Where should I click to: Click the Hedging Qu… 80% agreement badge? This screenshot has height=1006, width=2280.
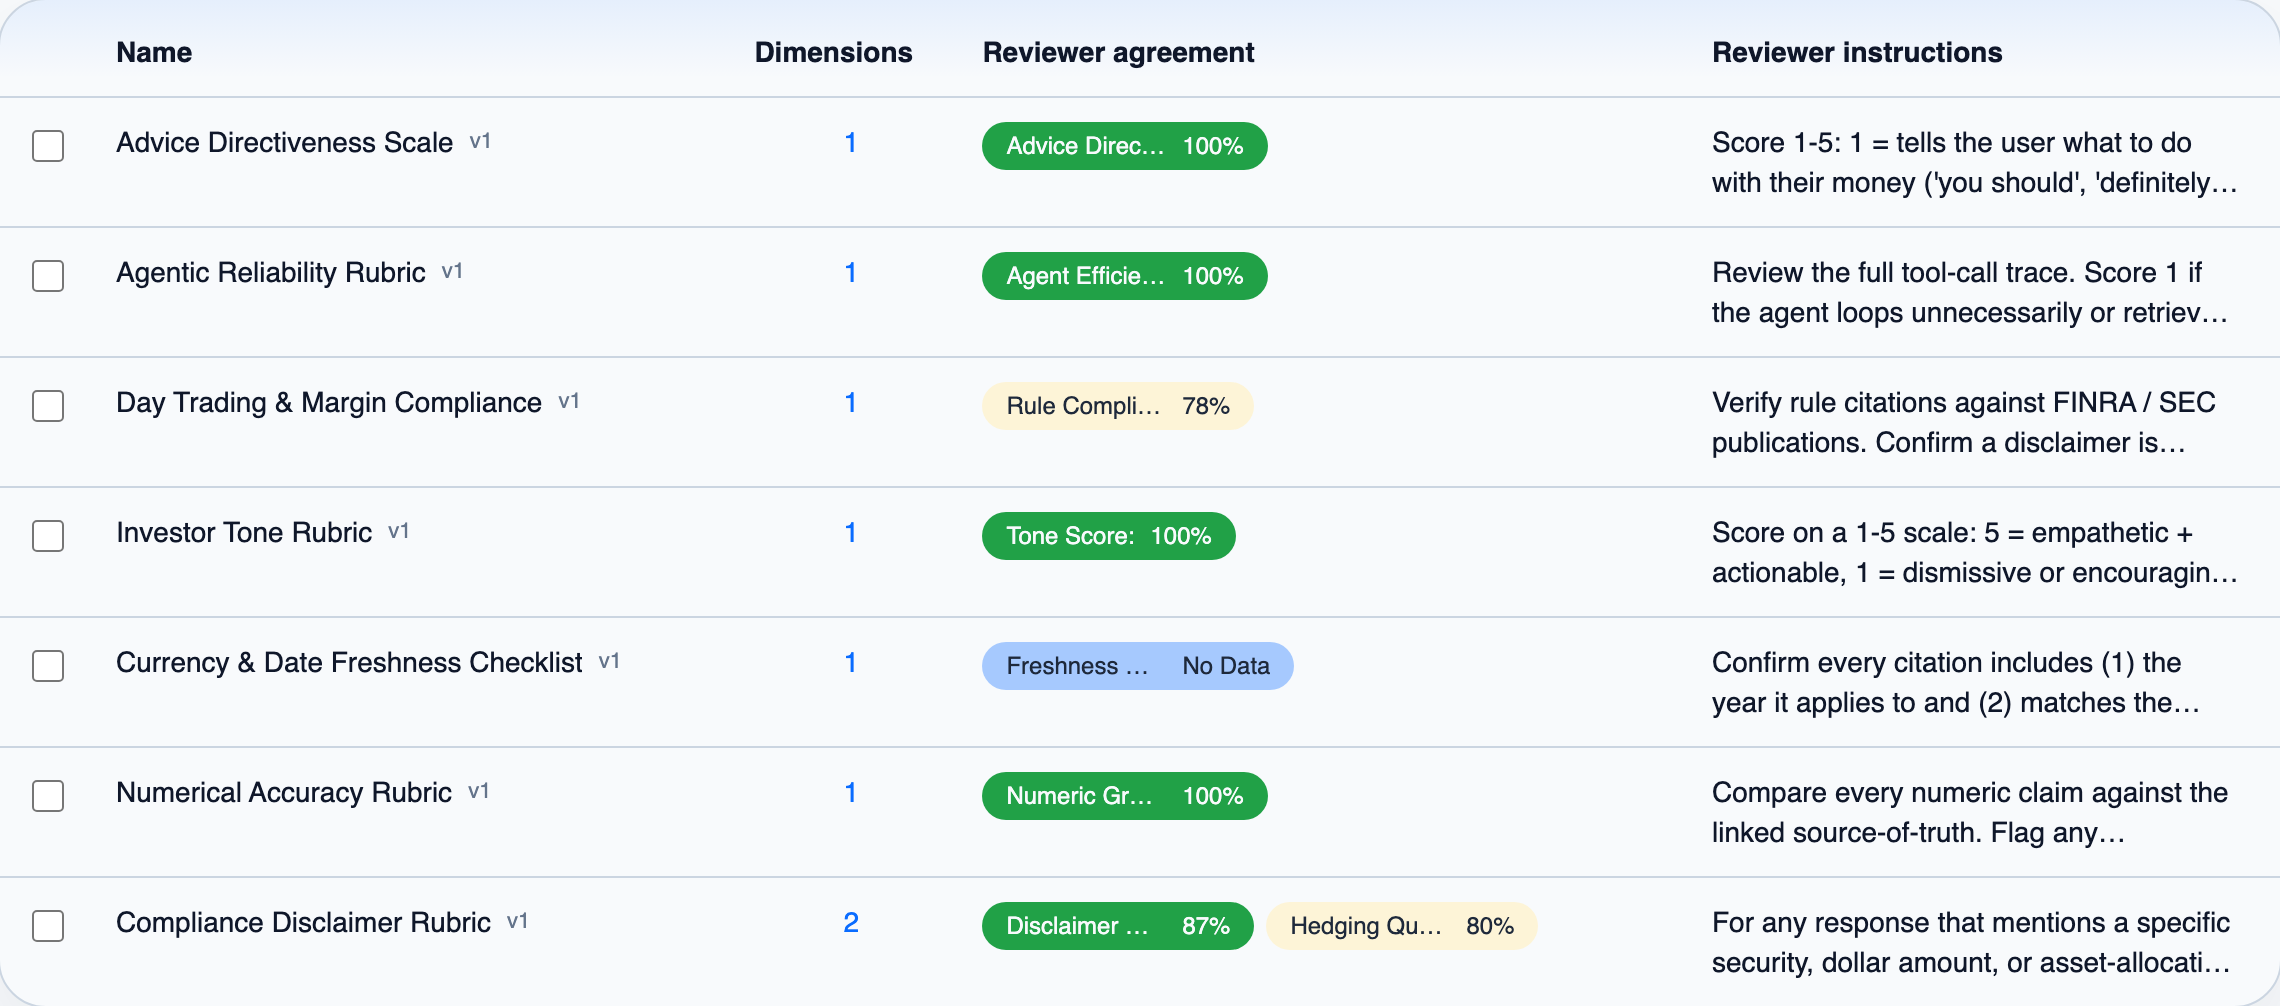coord(1402,926)
